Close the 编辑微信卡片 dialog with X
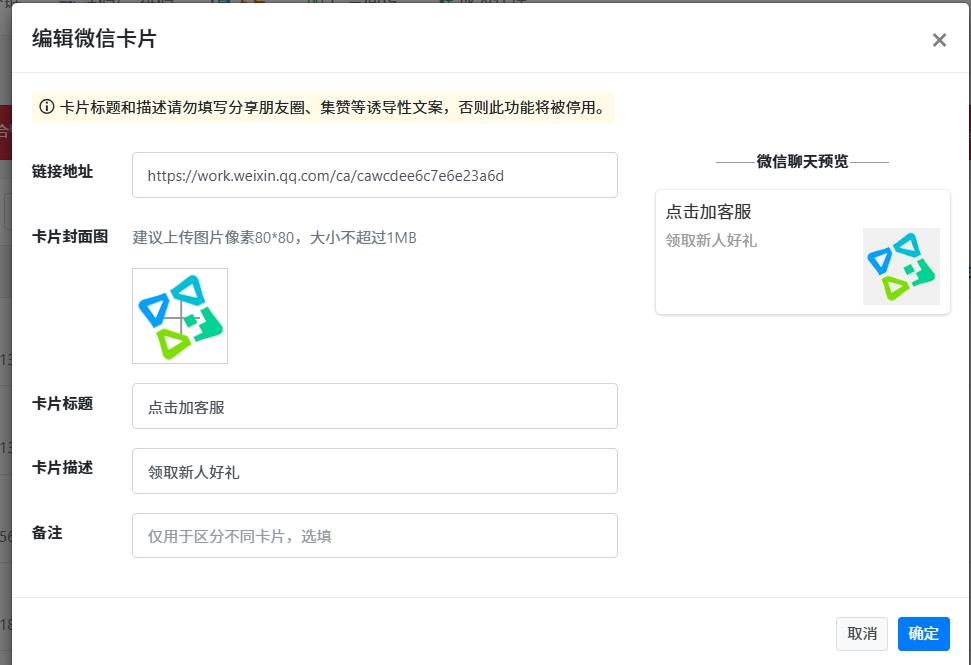This screenshot has height=665, width=971. point(939,40)
